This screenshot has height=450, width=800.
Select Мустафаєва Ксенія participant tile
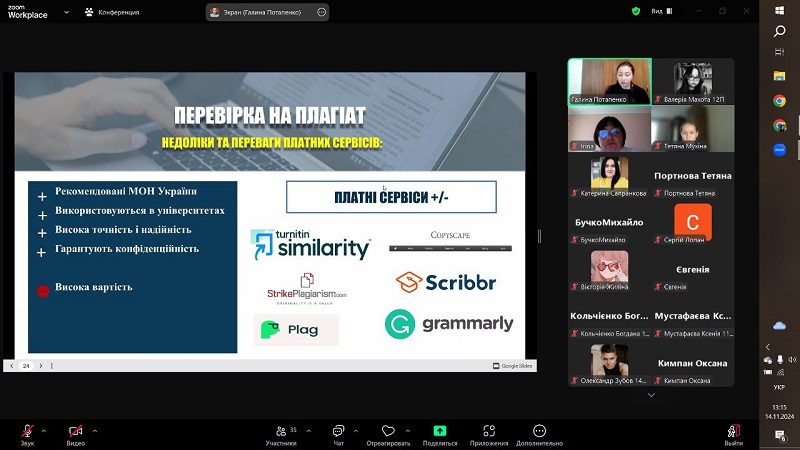[x=693, y=317]
